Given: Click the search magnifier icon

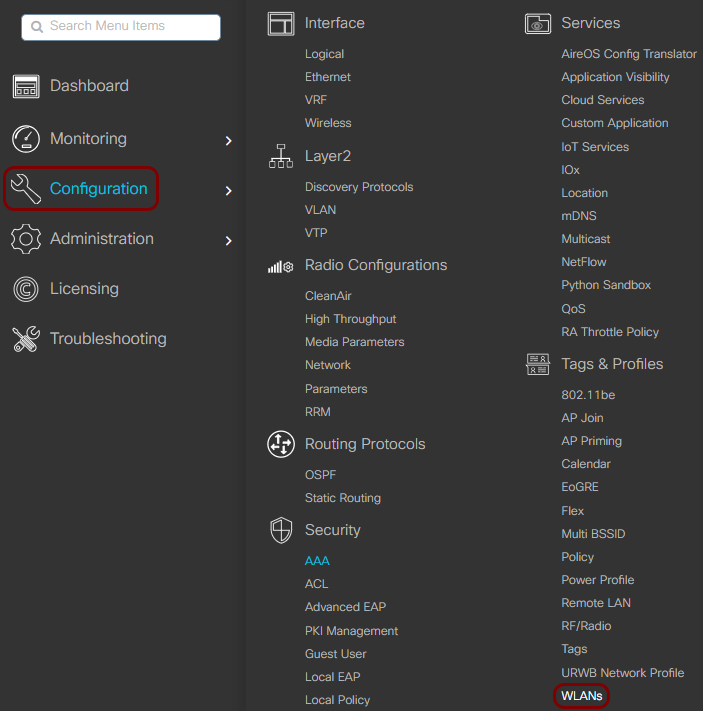Looking at the screenshot, I should (x=37, y=27).
